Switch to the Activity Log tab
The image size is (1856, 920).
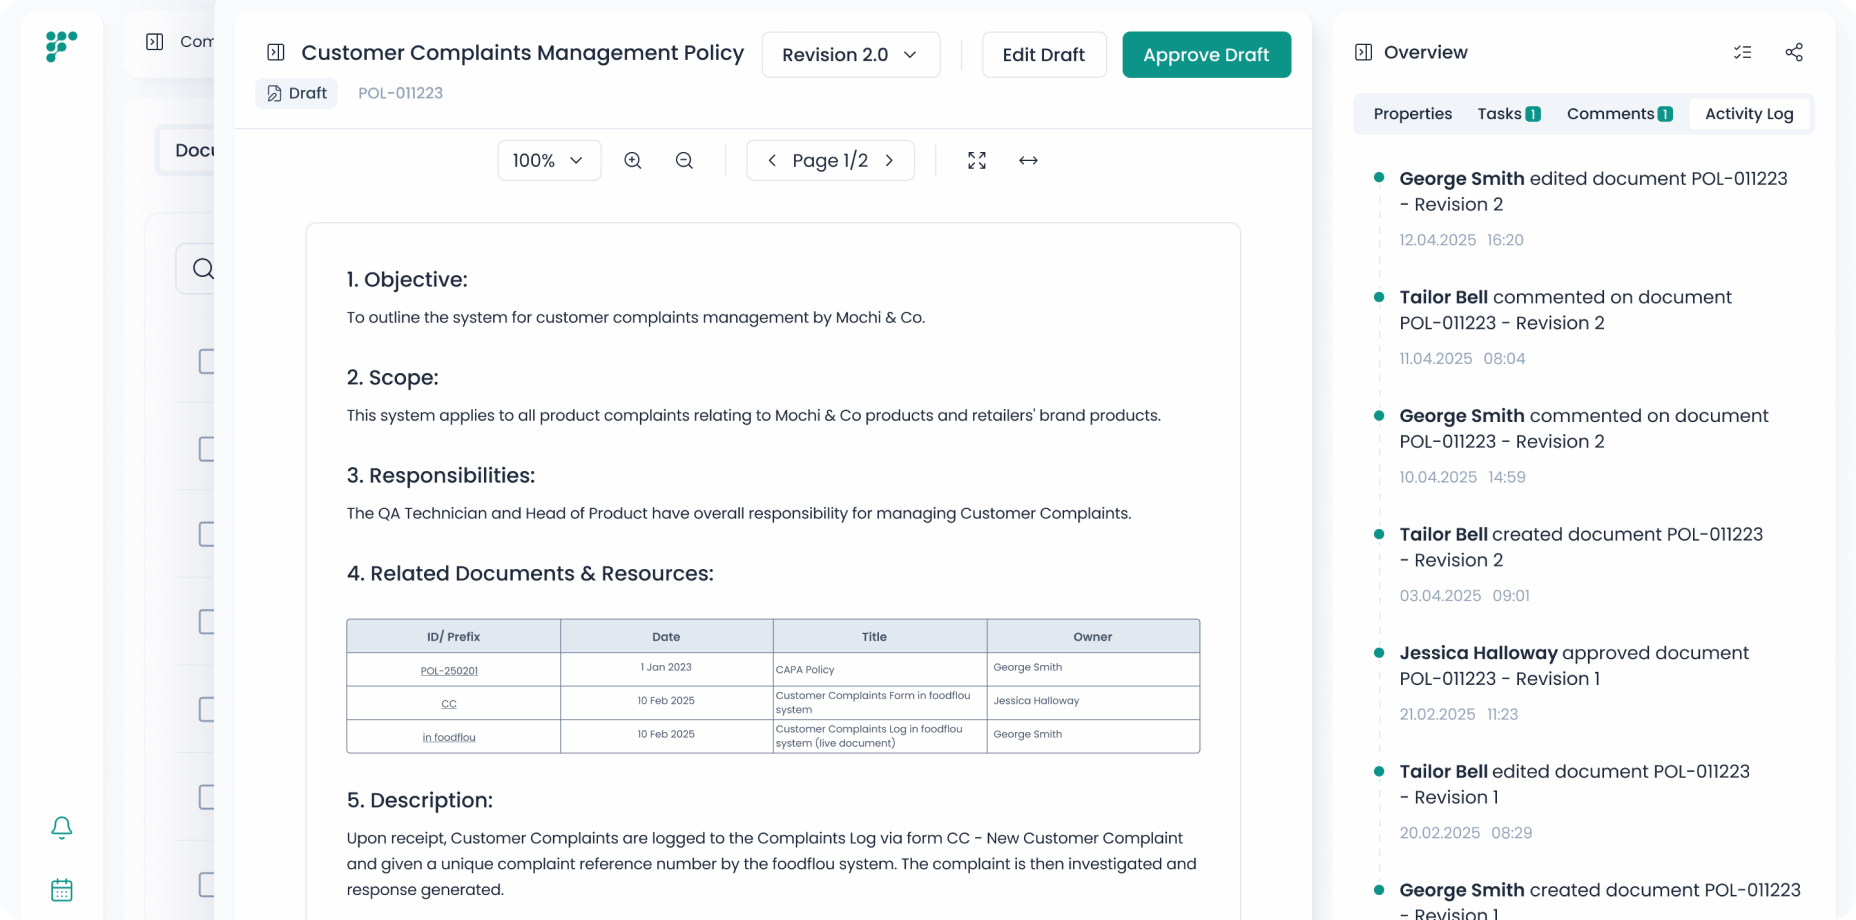[1749, 114]
